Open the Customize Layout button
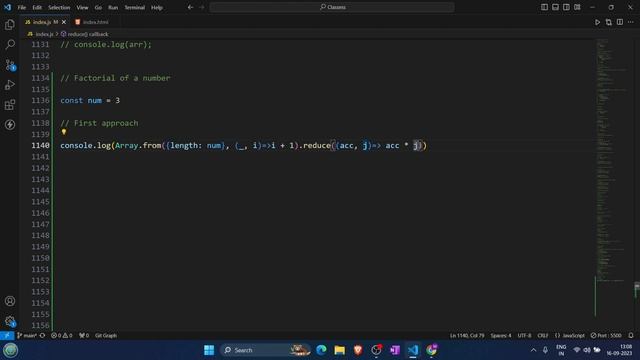Viewport: 640px width, 360px height. click(x=577, y=7)
